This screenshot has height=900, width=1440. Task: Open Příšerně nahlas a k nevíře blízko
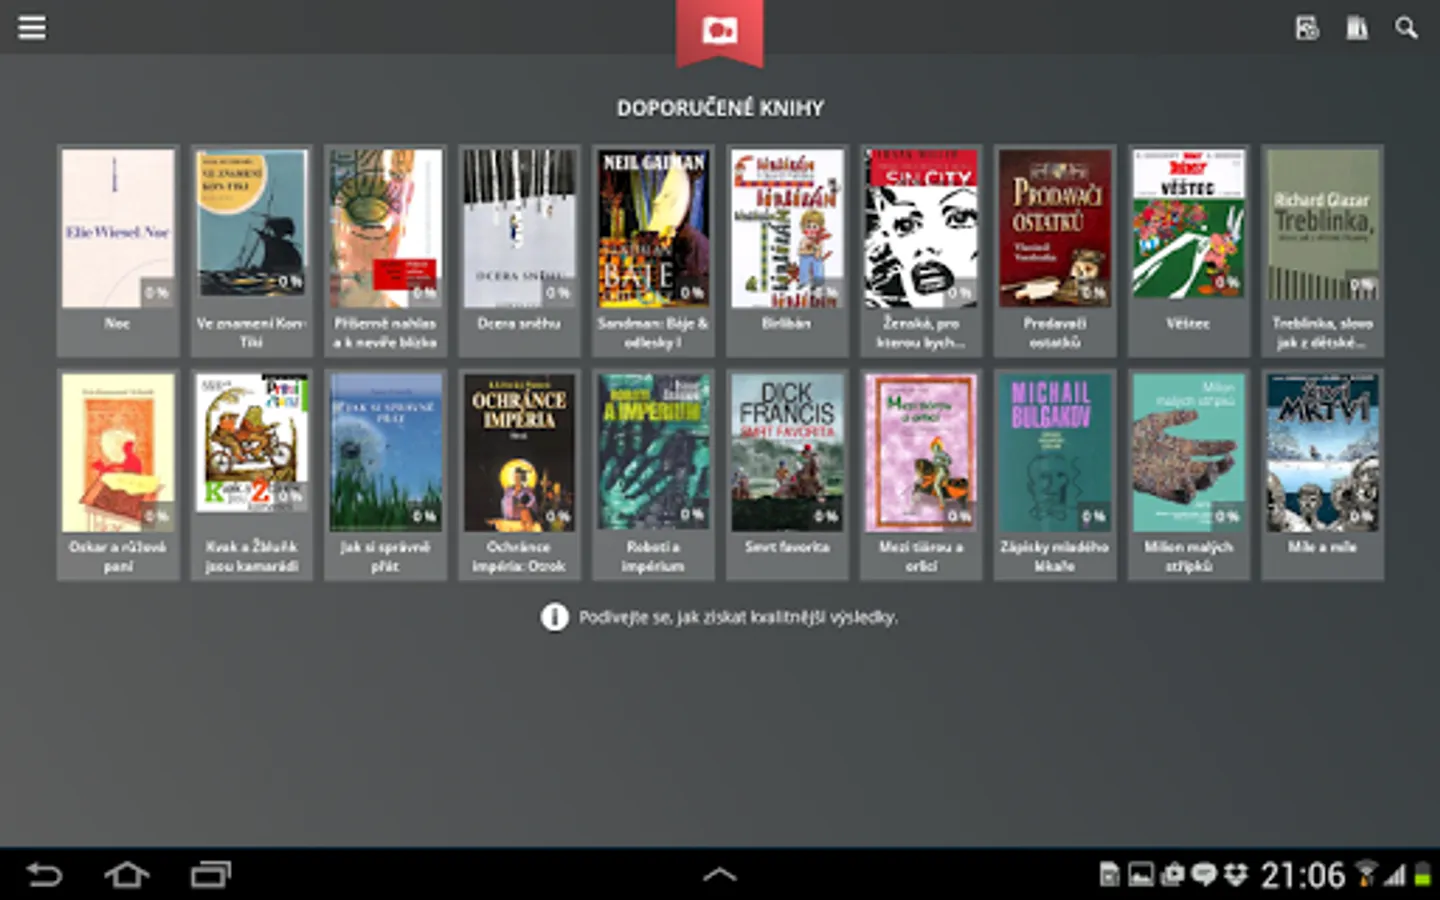(x=385, y=250)
